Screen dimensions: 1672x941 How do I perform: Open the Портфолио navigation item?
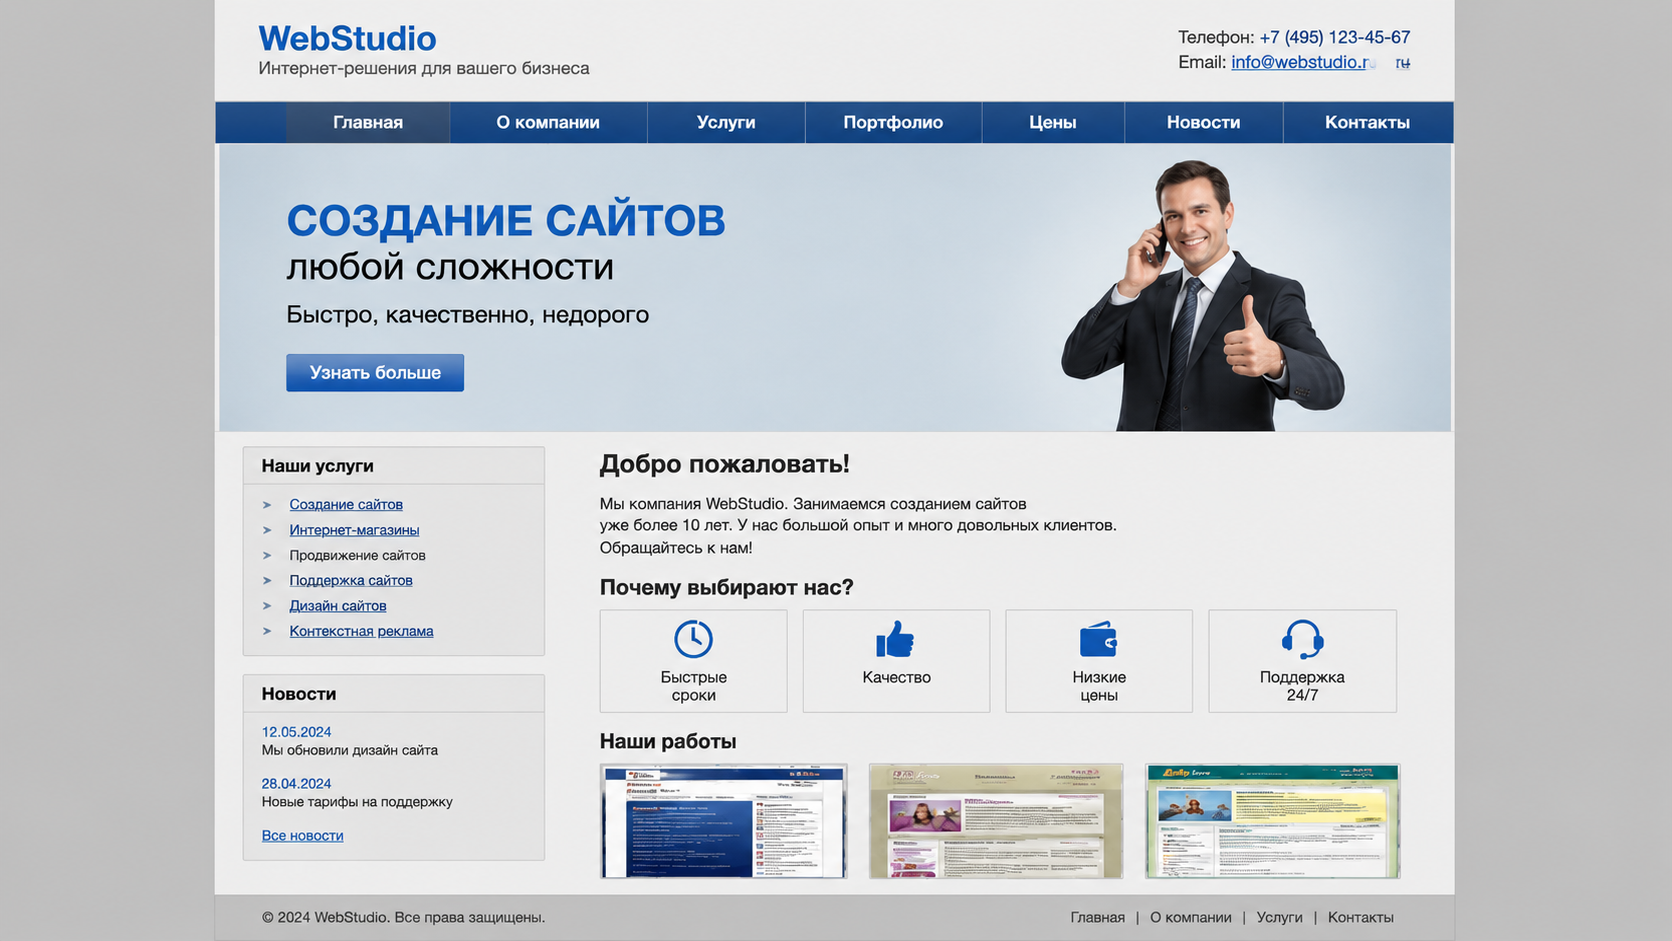(893, 122)
